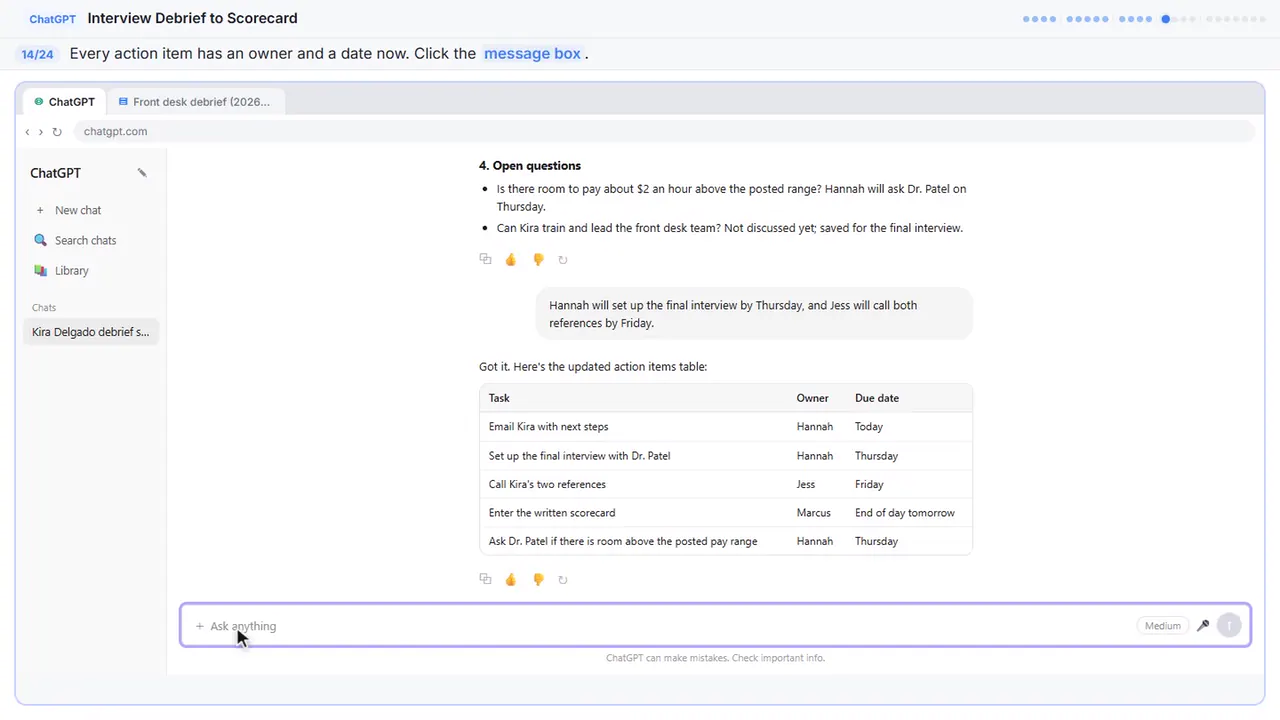1280x720 pixels.
Task: Go back with the browser back arrow
Action: [x=27, y=132]
